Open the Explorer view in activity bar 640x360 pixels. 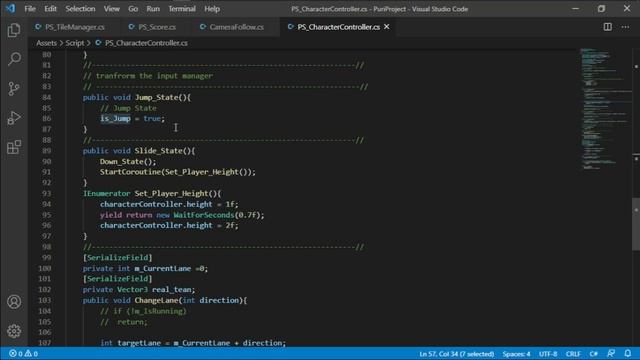14,30
